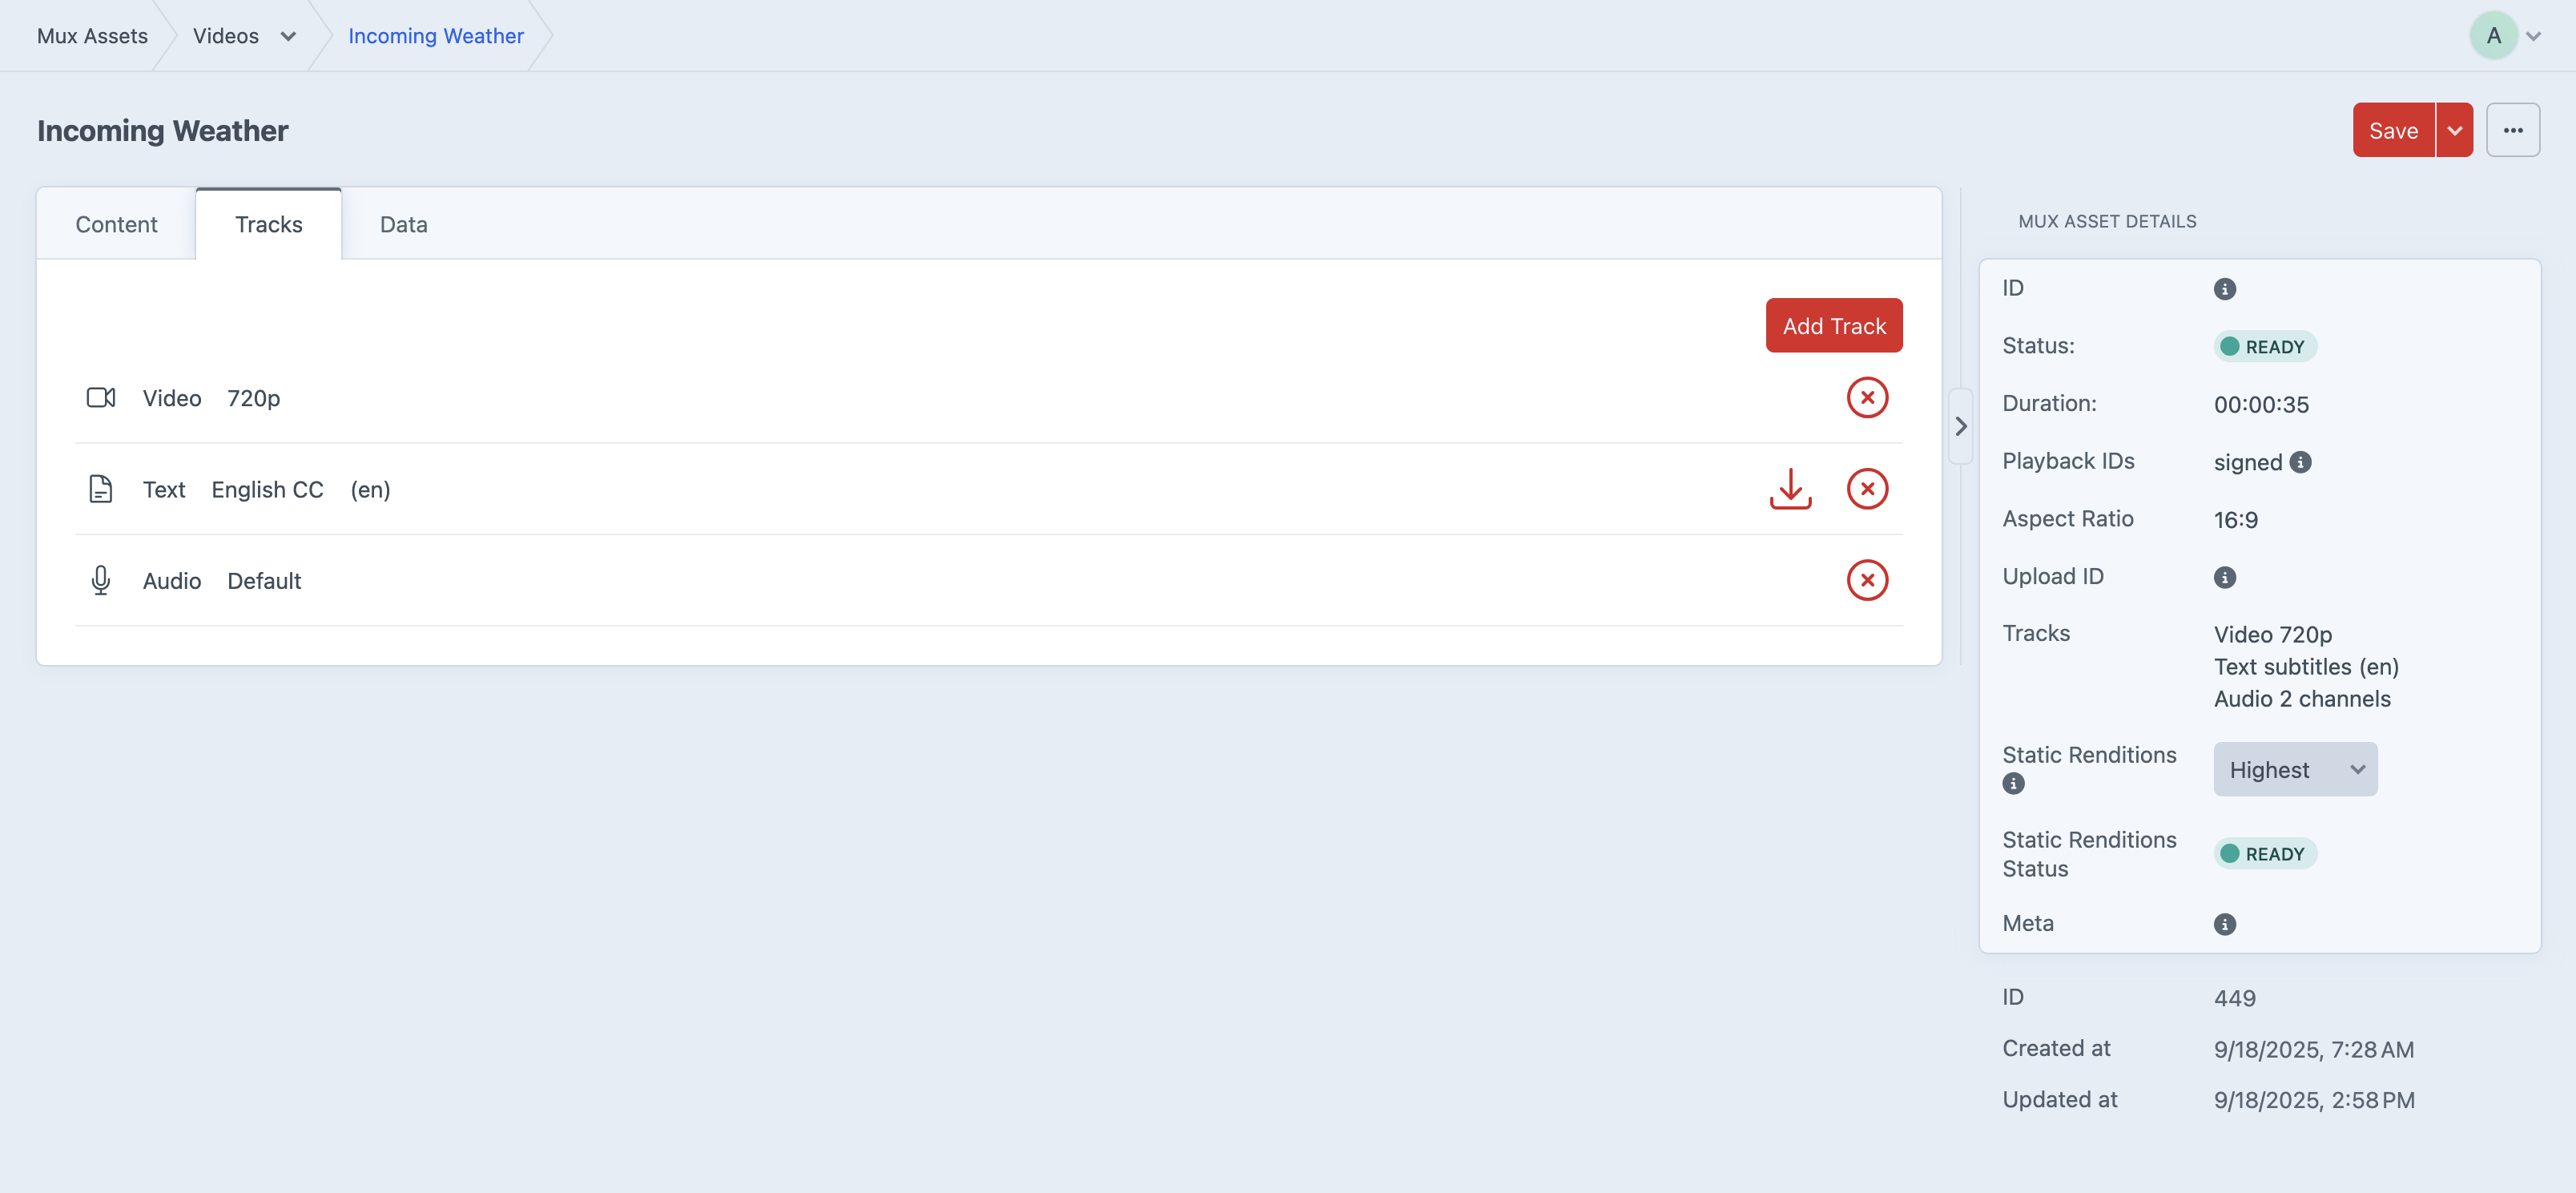The height and width of the screenshot is (1193, 2576).
Task: Open the three-dots more actions menu
Action: [2512, 131]
